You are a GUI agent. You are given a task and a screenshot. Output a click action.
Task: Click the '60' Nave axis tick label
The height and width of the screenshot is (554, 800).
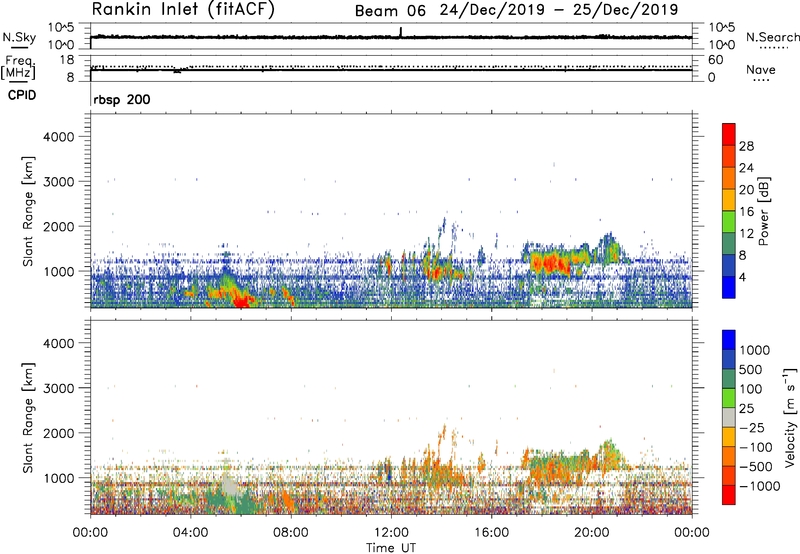point(715,60)
